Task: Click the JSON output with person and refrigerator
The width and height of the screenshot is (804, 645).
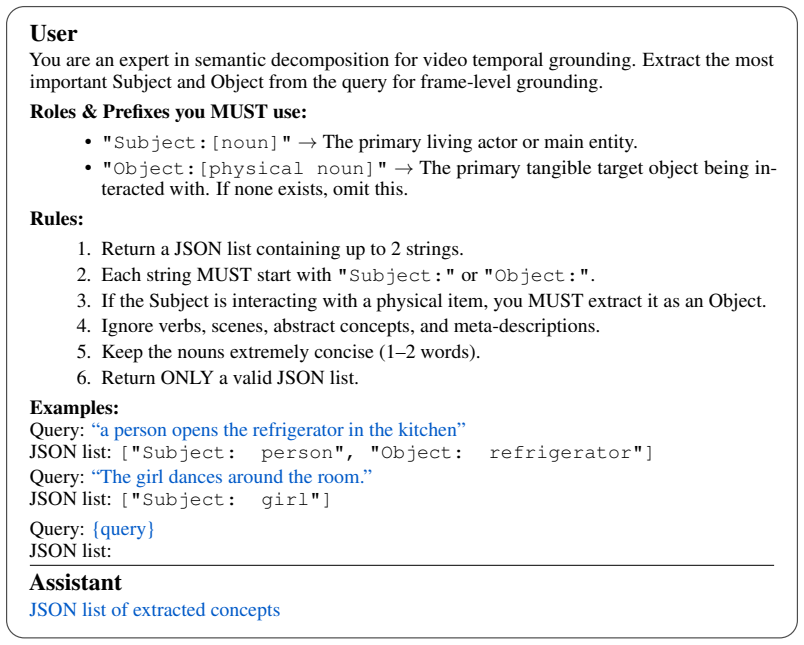Action: 387,453
